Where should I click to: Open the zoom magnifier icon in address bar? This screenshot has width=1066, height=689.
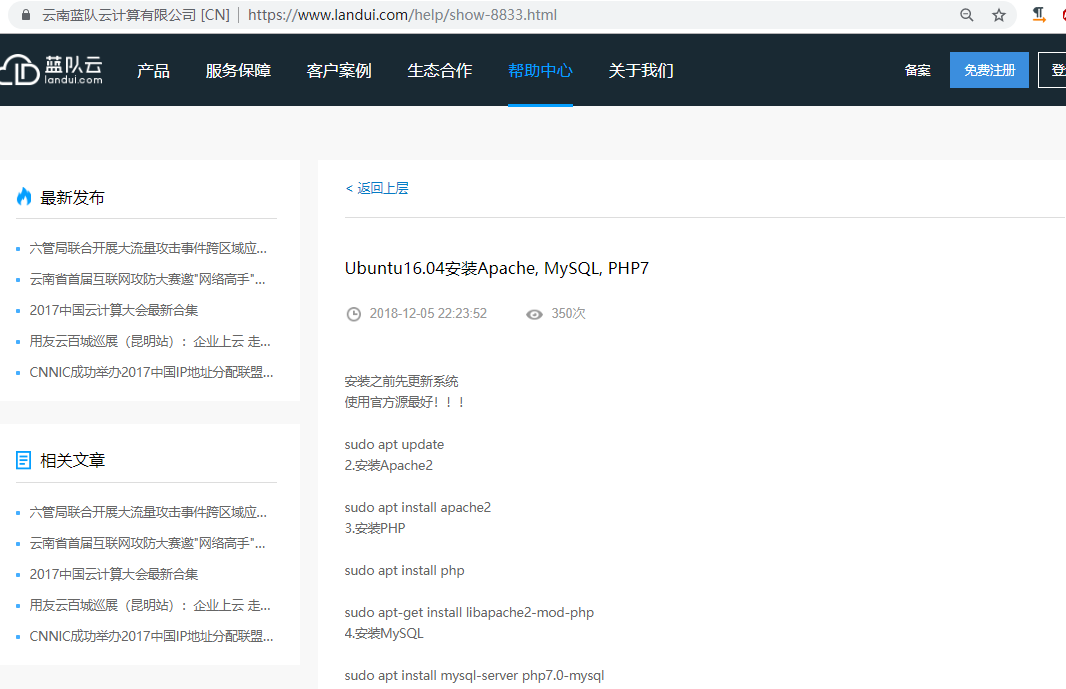coord(966,15)
